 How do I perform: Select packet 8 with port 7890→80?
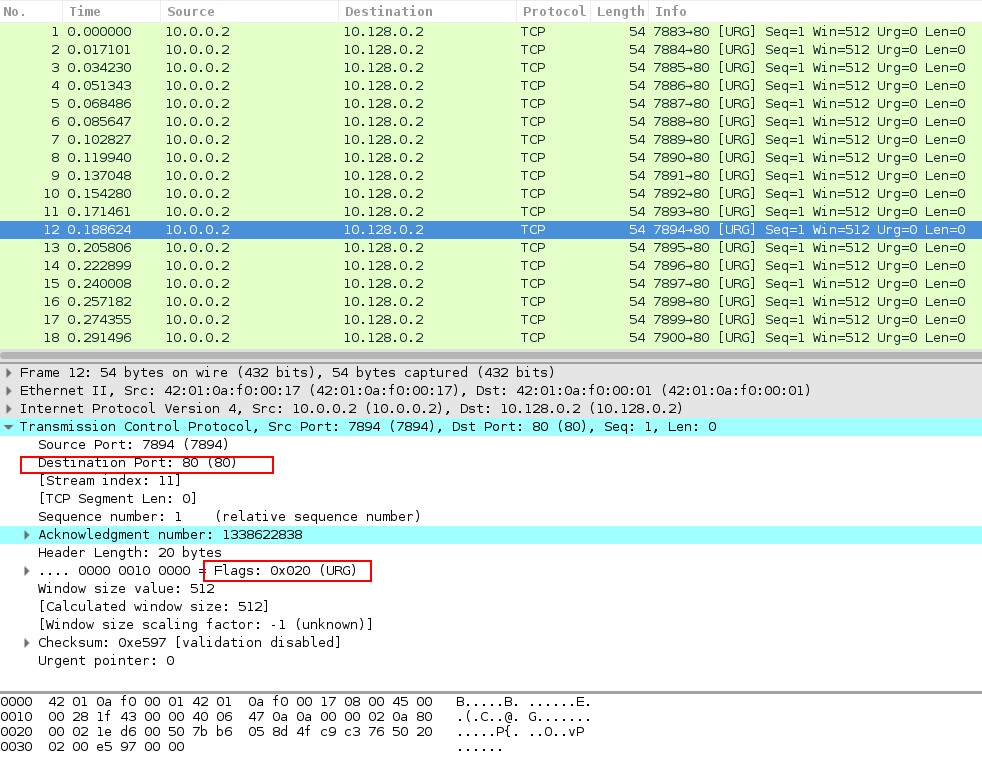point(491,158)
